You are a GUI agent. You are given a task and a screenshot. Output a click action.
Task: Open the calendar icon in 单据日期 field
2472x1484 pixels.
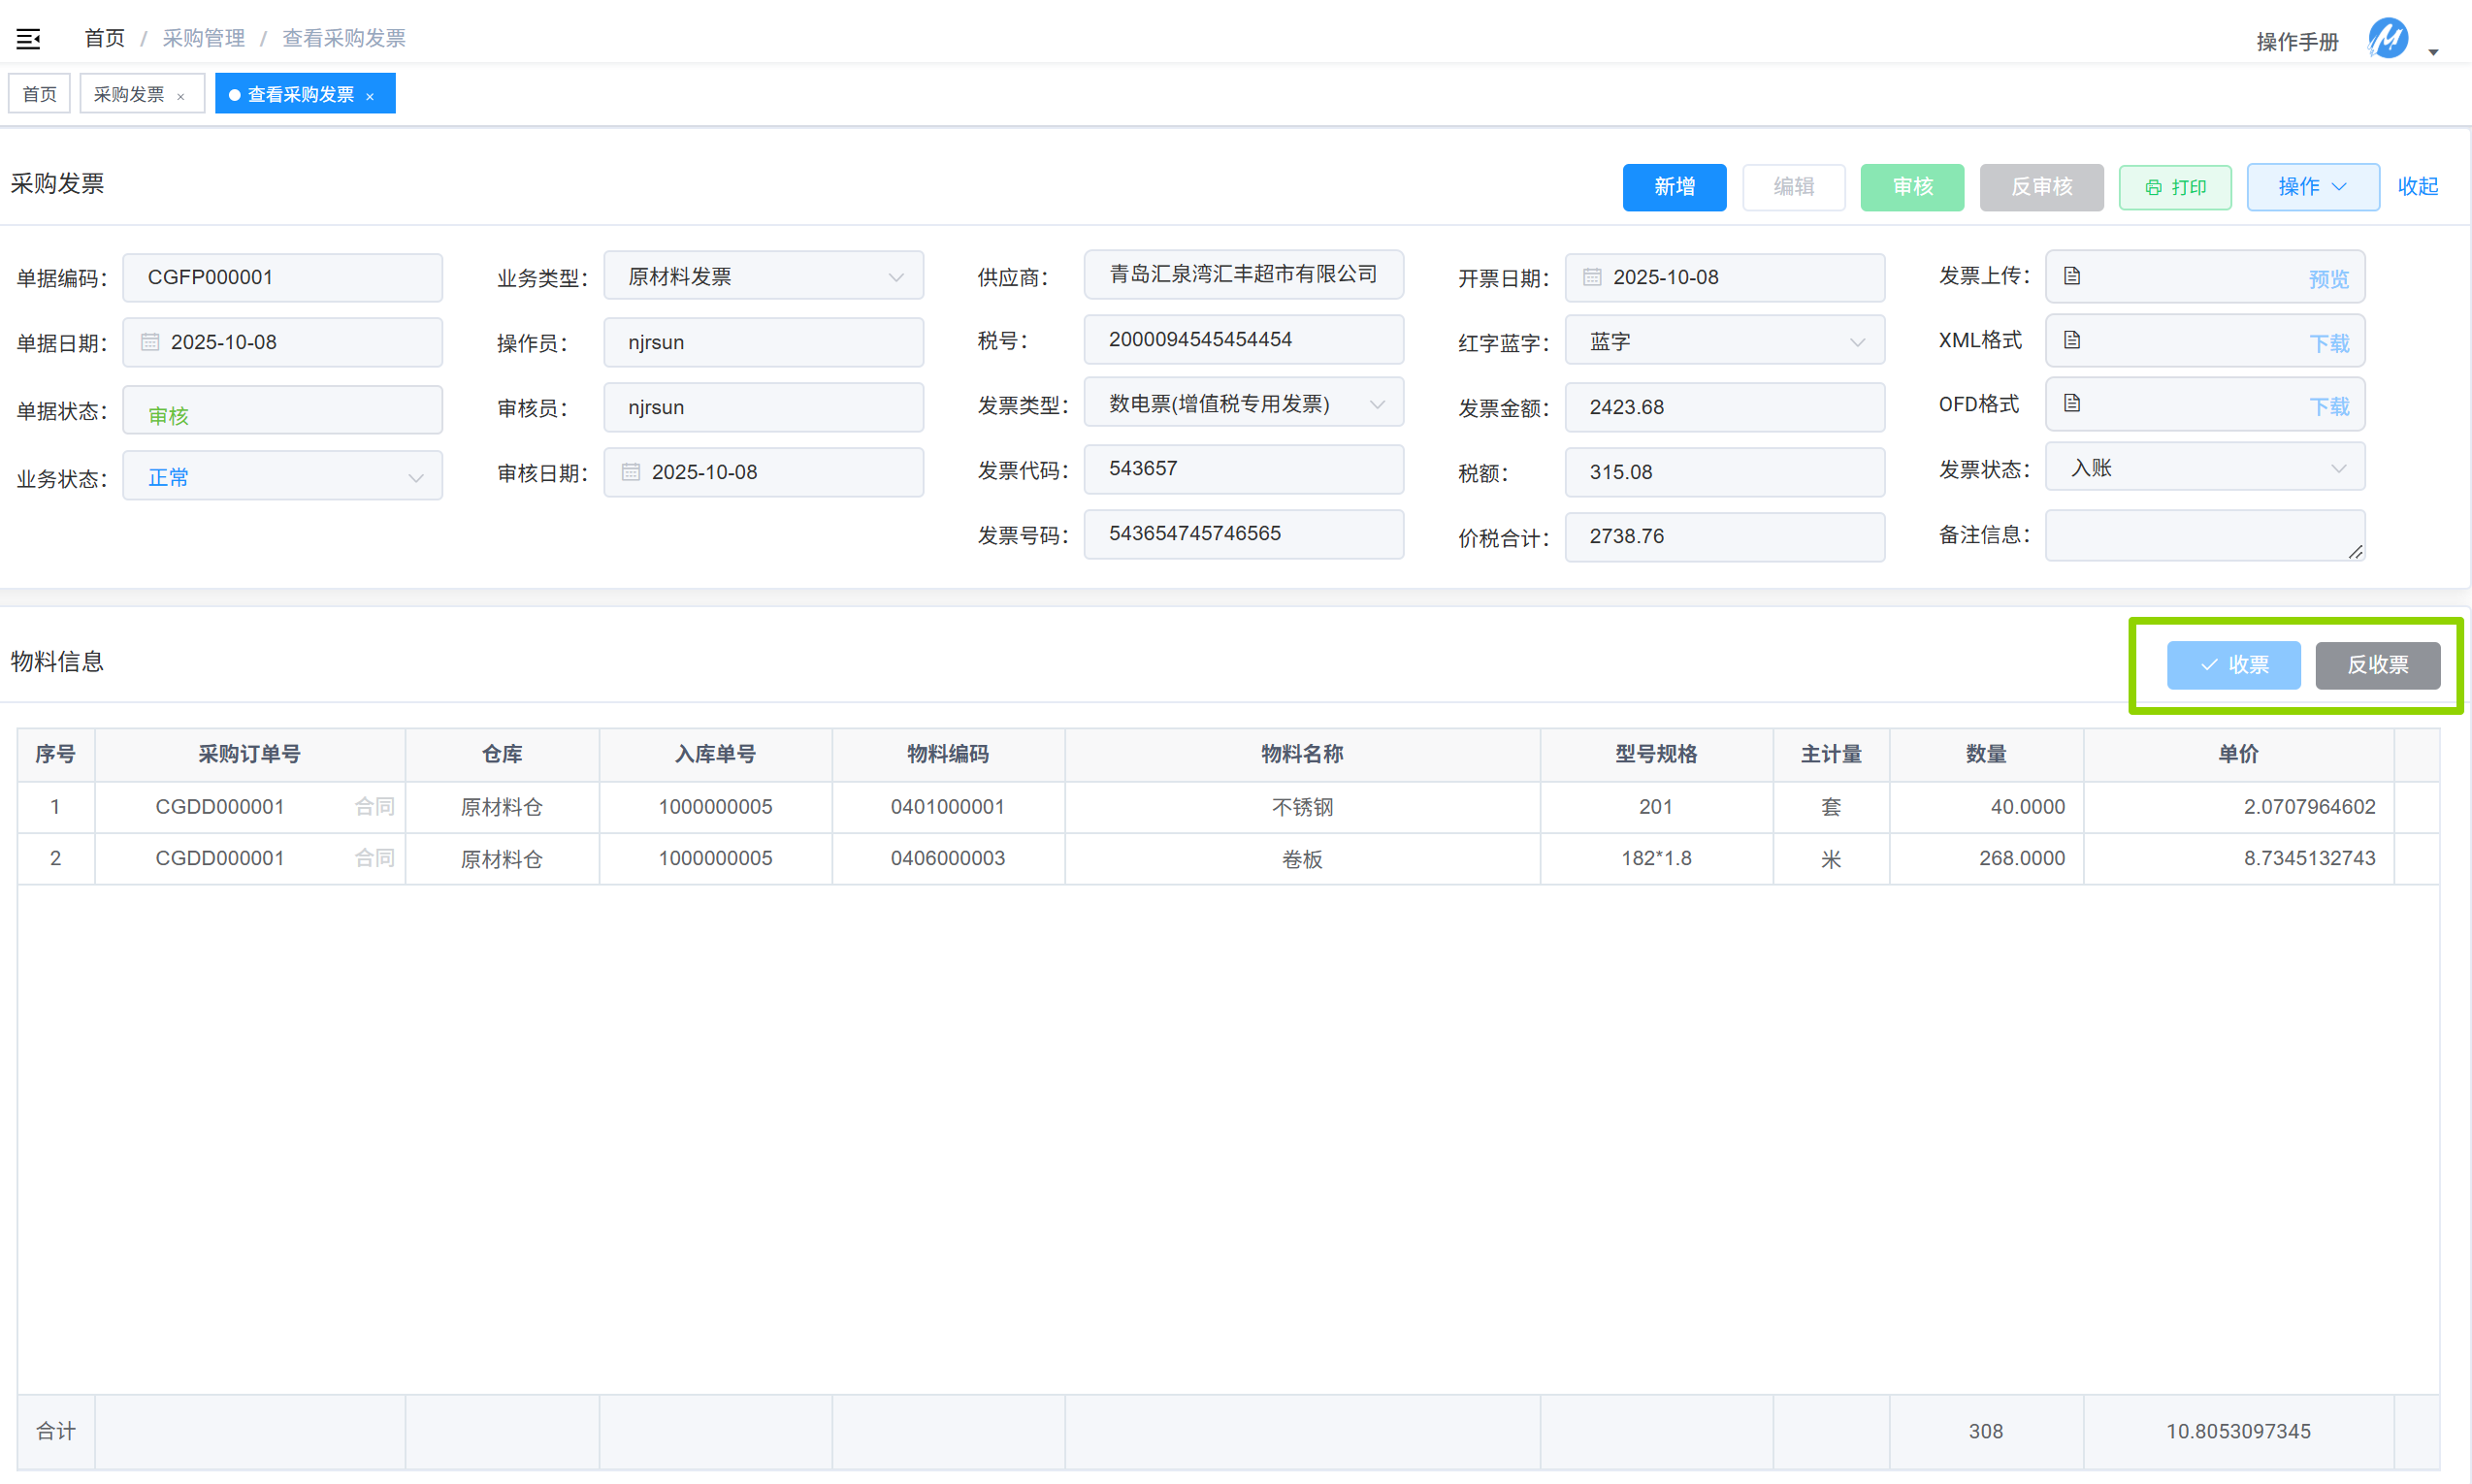point(150,341)
